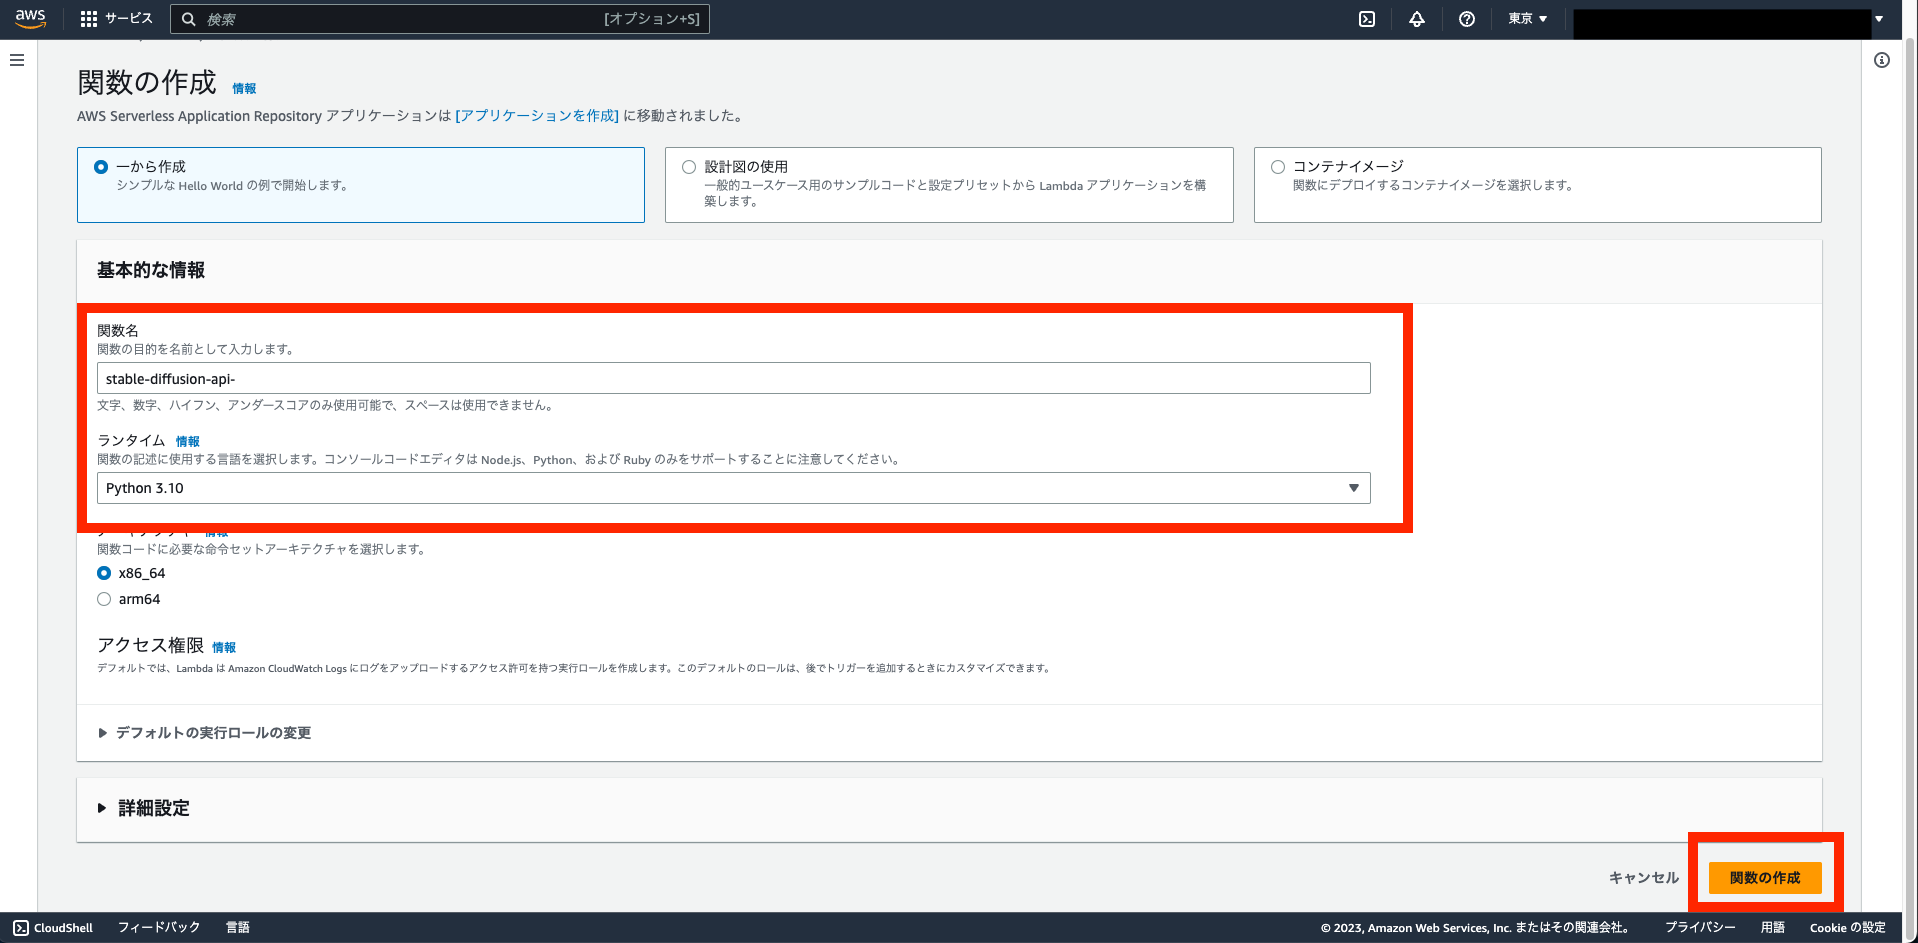
Task: Open the hamburger side navigation menu
Action: point(17,60)
